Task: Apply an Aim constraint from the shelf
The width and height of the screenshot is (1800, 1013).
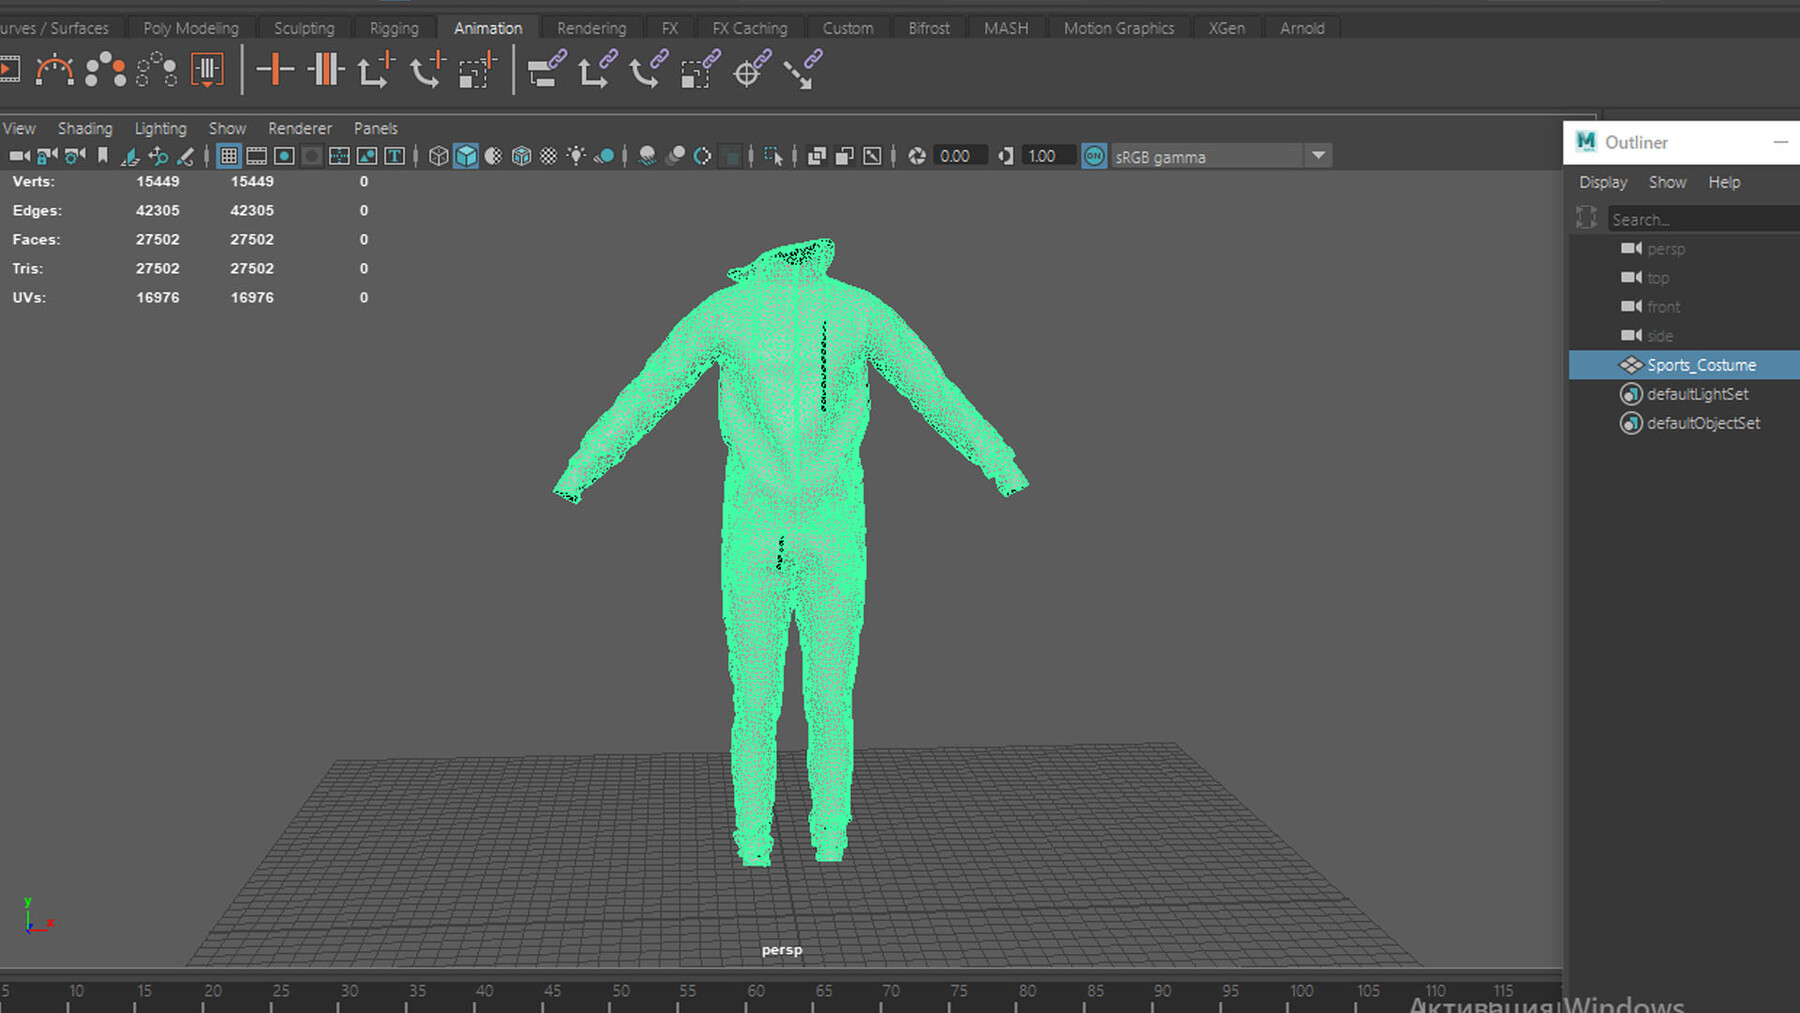Action: coord(751,70)
